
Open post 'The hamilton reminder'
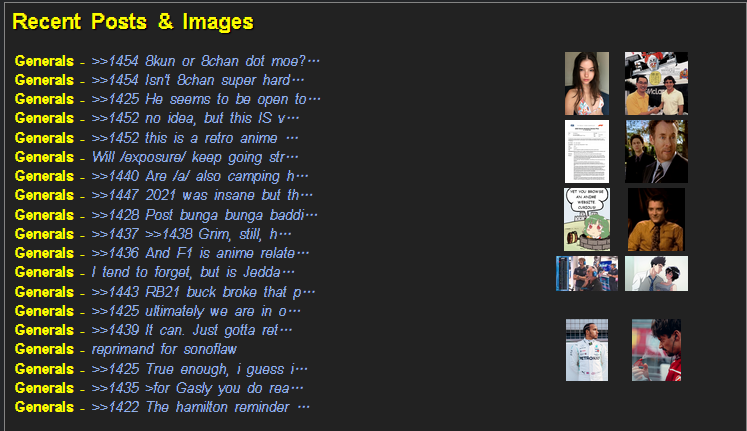point(200,407)
